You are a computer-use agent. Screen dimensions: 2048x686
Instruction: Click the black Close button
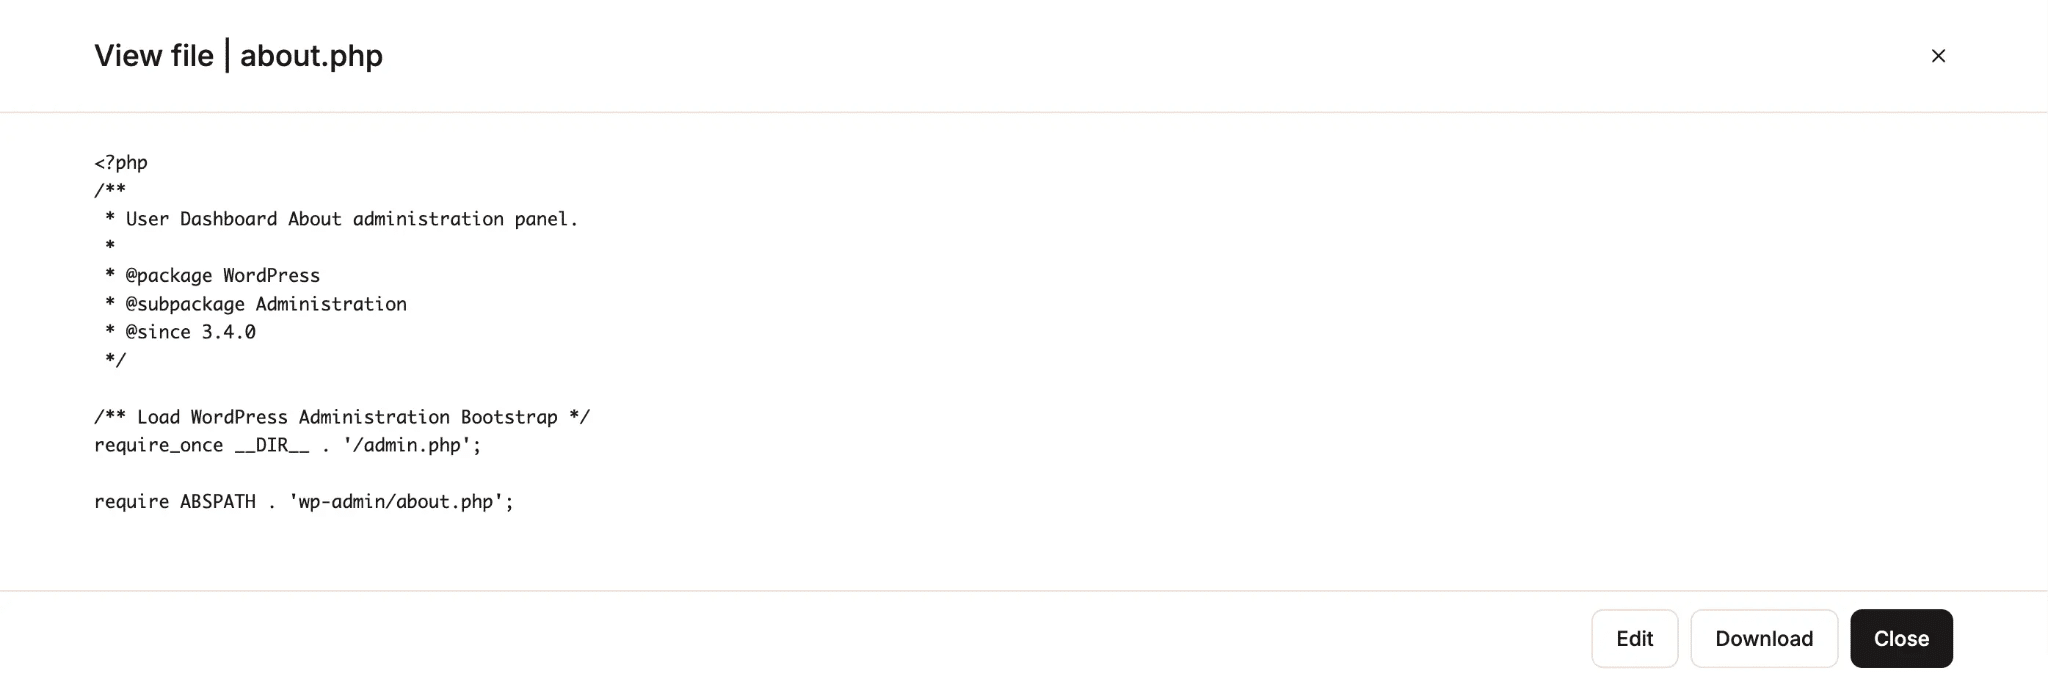(x=1901, y=638)
